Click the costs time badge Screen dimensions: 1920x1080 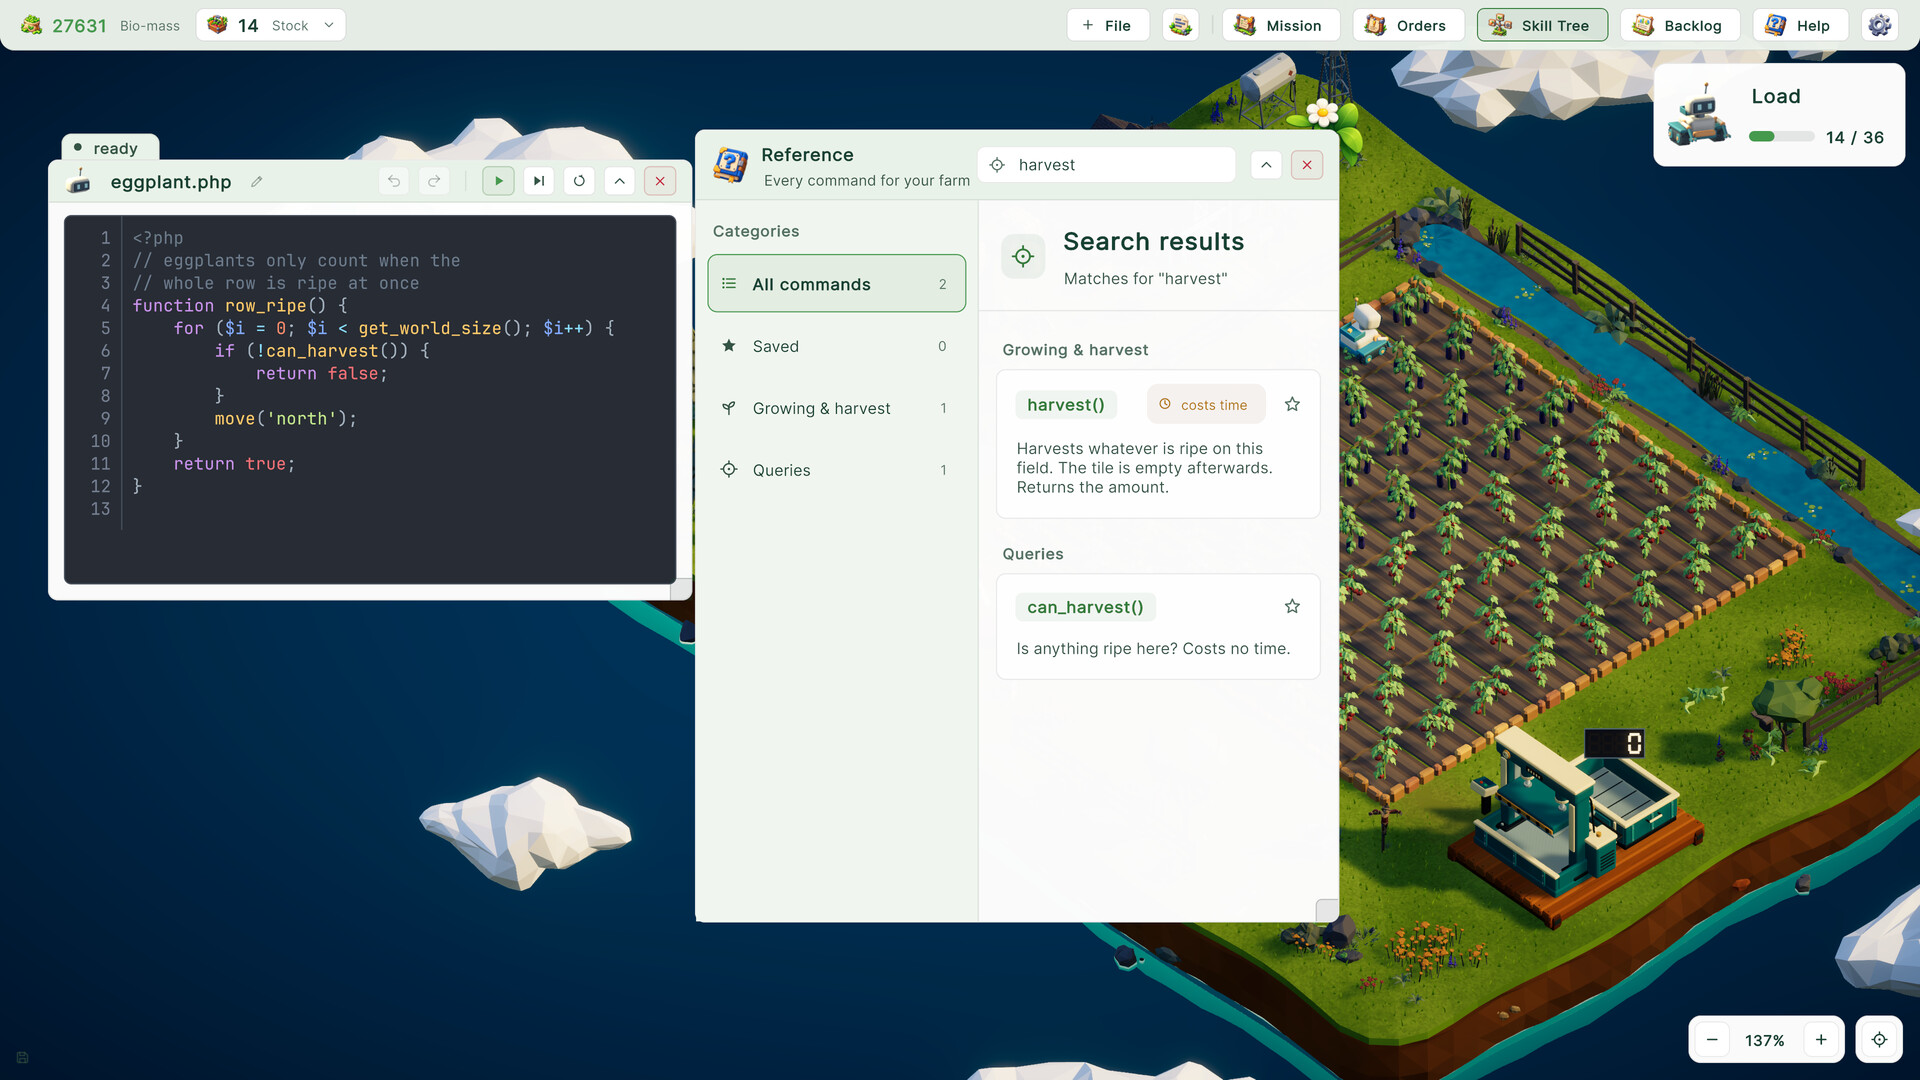[x=1205, y=404]
